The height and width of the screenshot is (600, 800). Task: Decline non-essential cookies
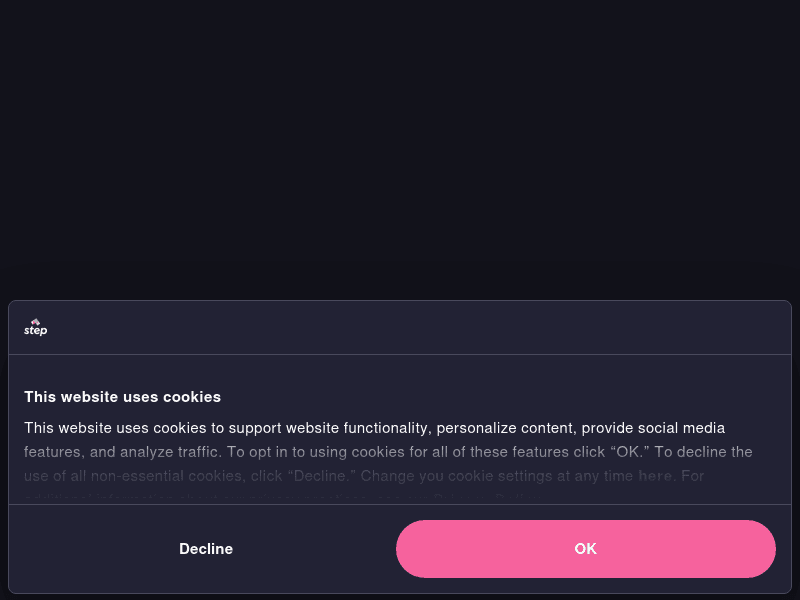206,549
